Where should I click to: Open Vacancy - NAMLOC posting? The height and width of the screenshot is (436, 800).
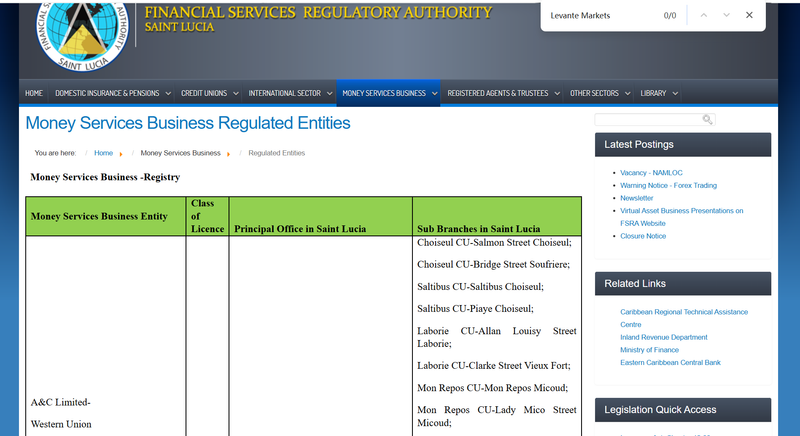pos(651,173)
